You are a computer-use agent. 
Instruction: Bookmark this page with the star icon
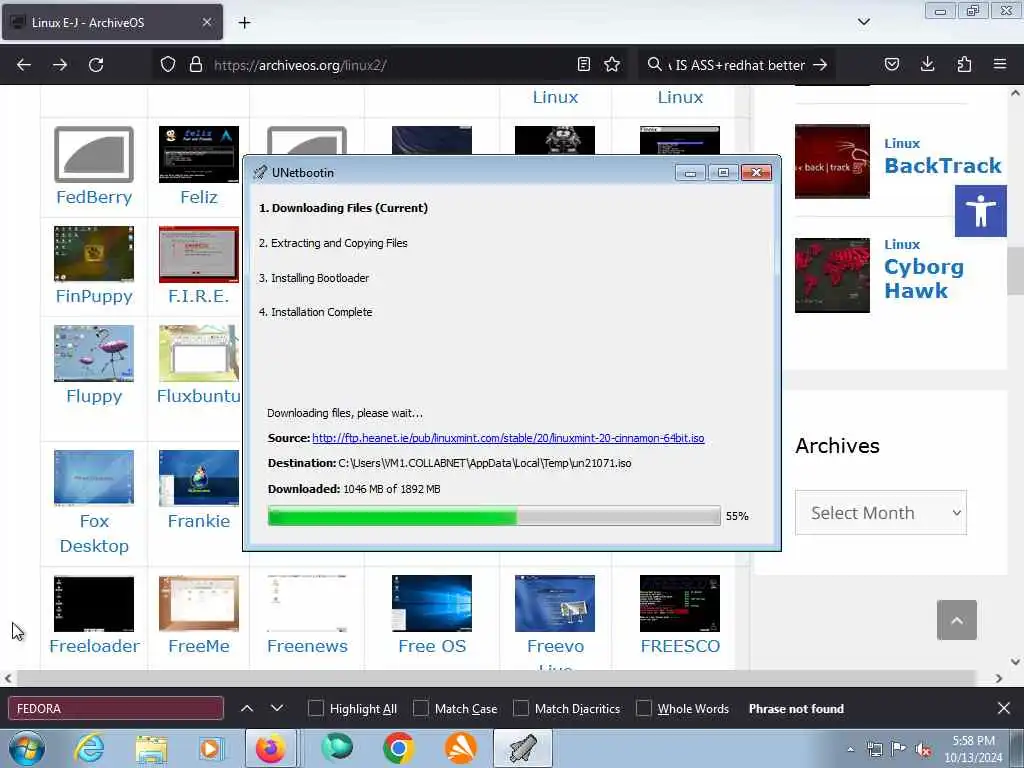point(612,65)
